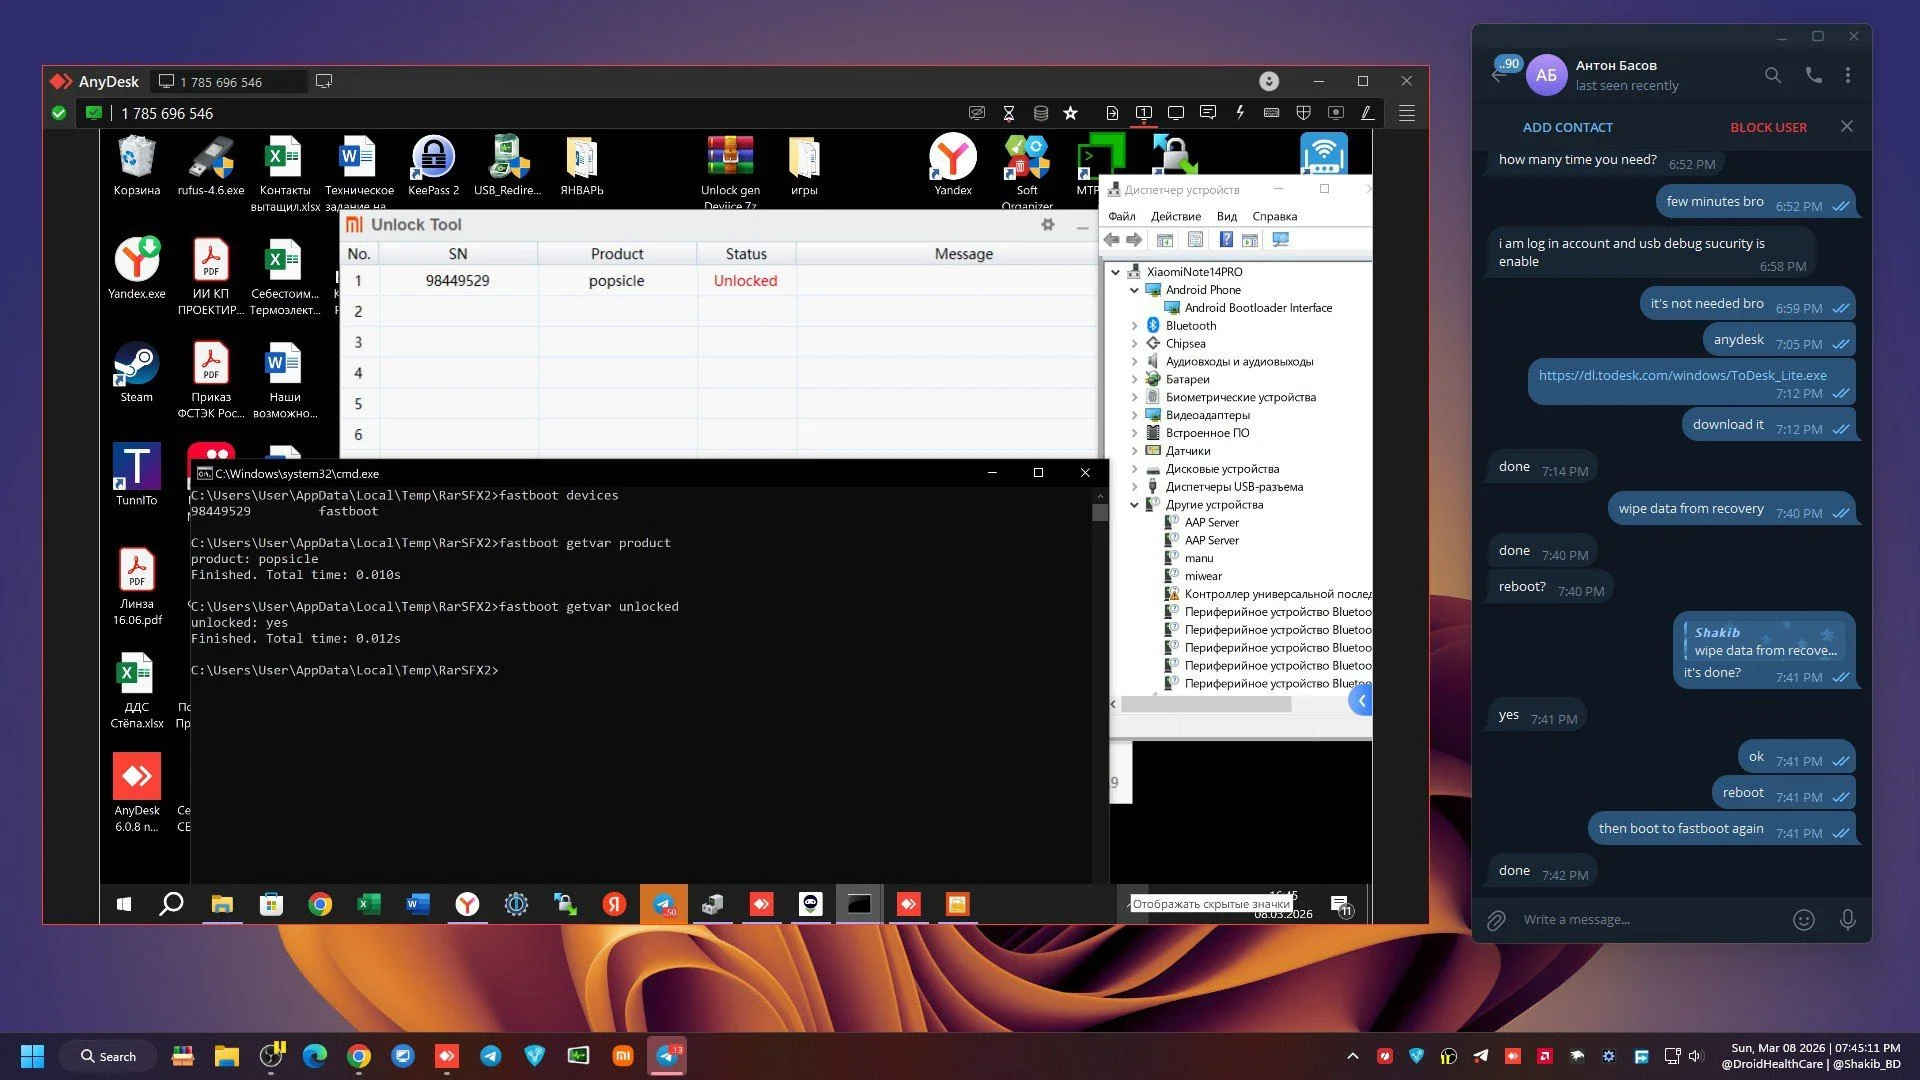Click the remote taskbar Excel icon
The width and height of the screenshot is (1920, 1080).
[x=369, y=905]
